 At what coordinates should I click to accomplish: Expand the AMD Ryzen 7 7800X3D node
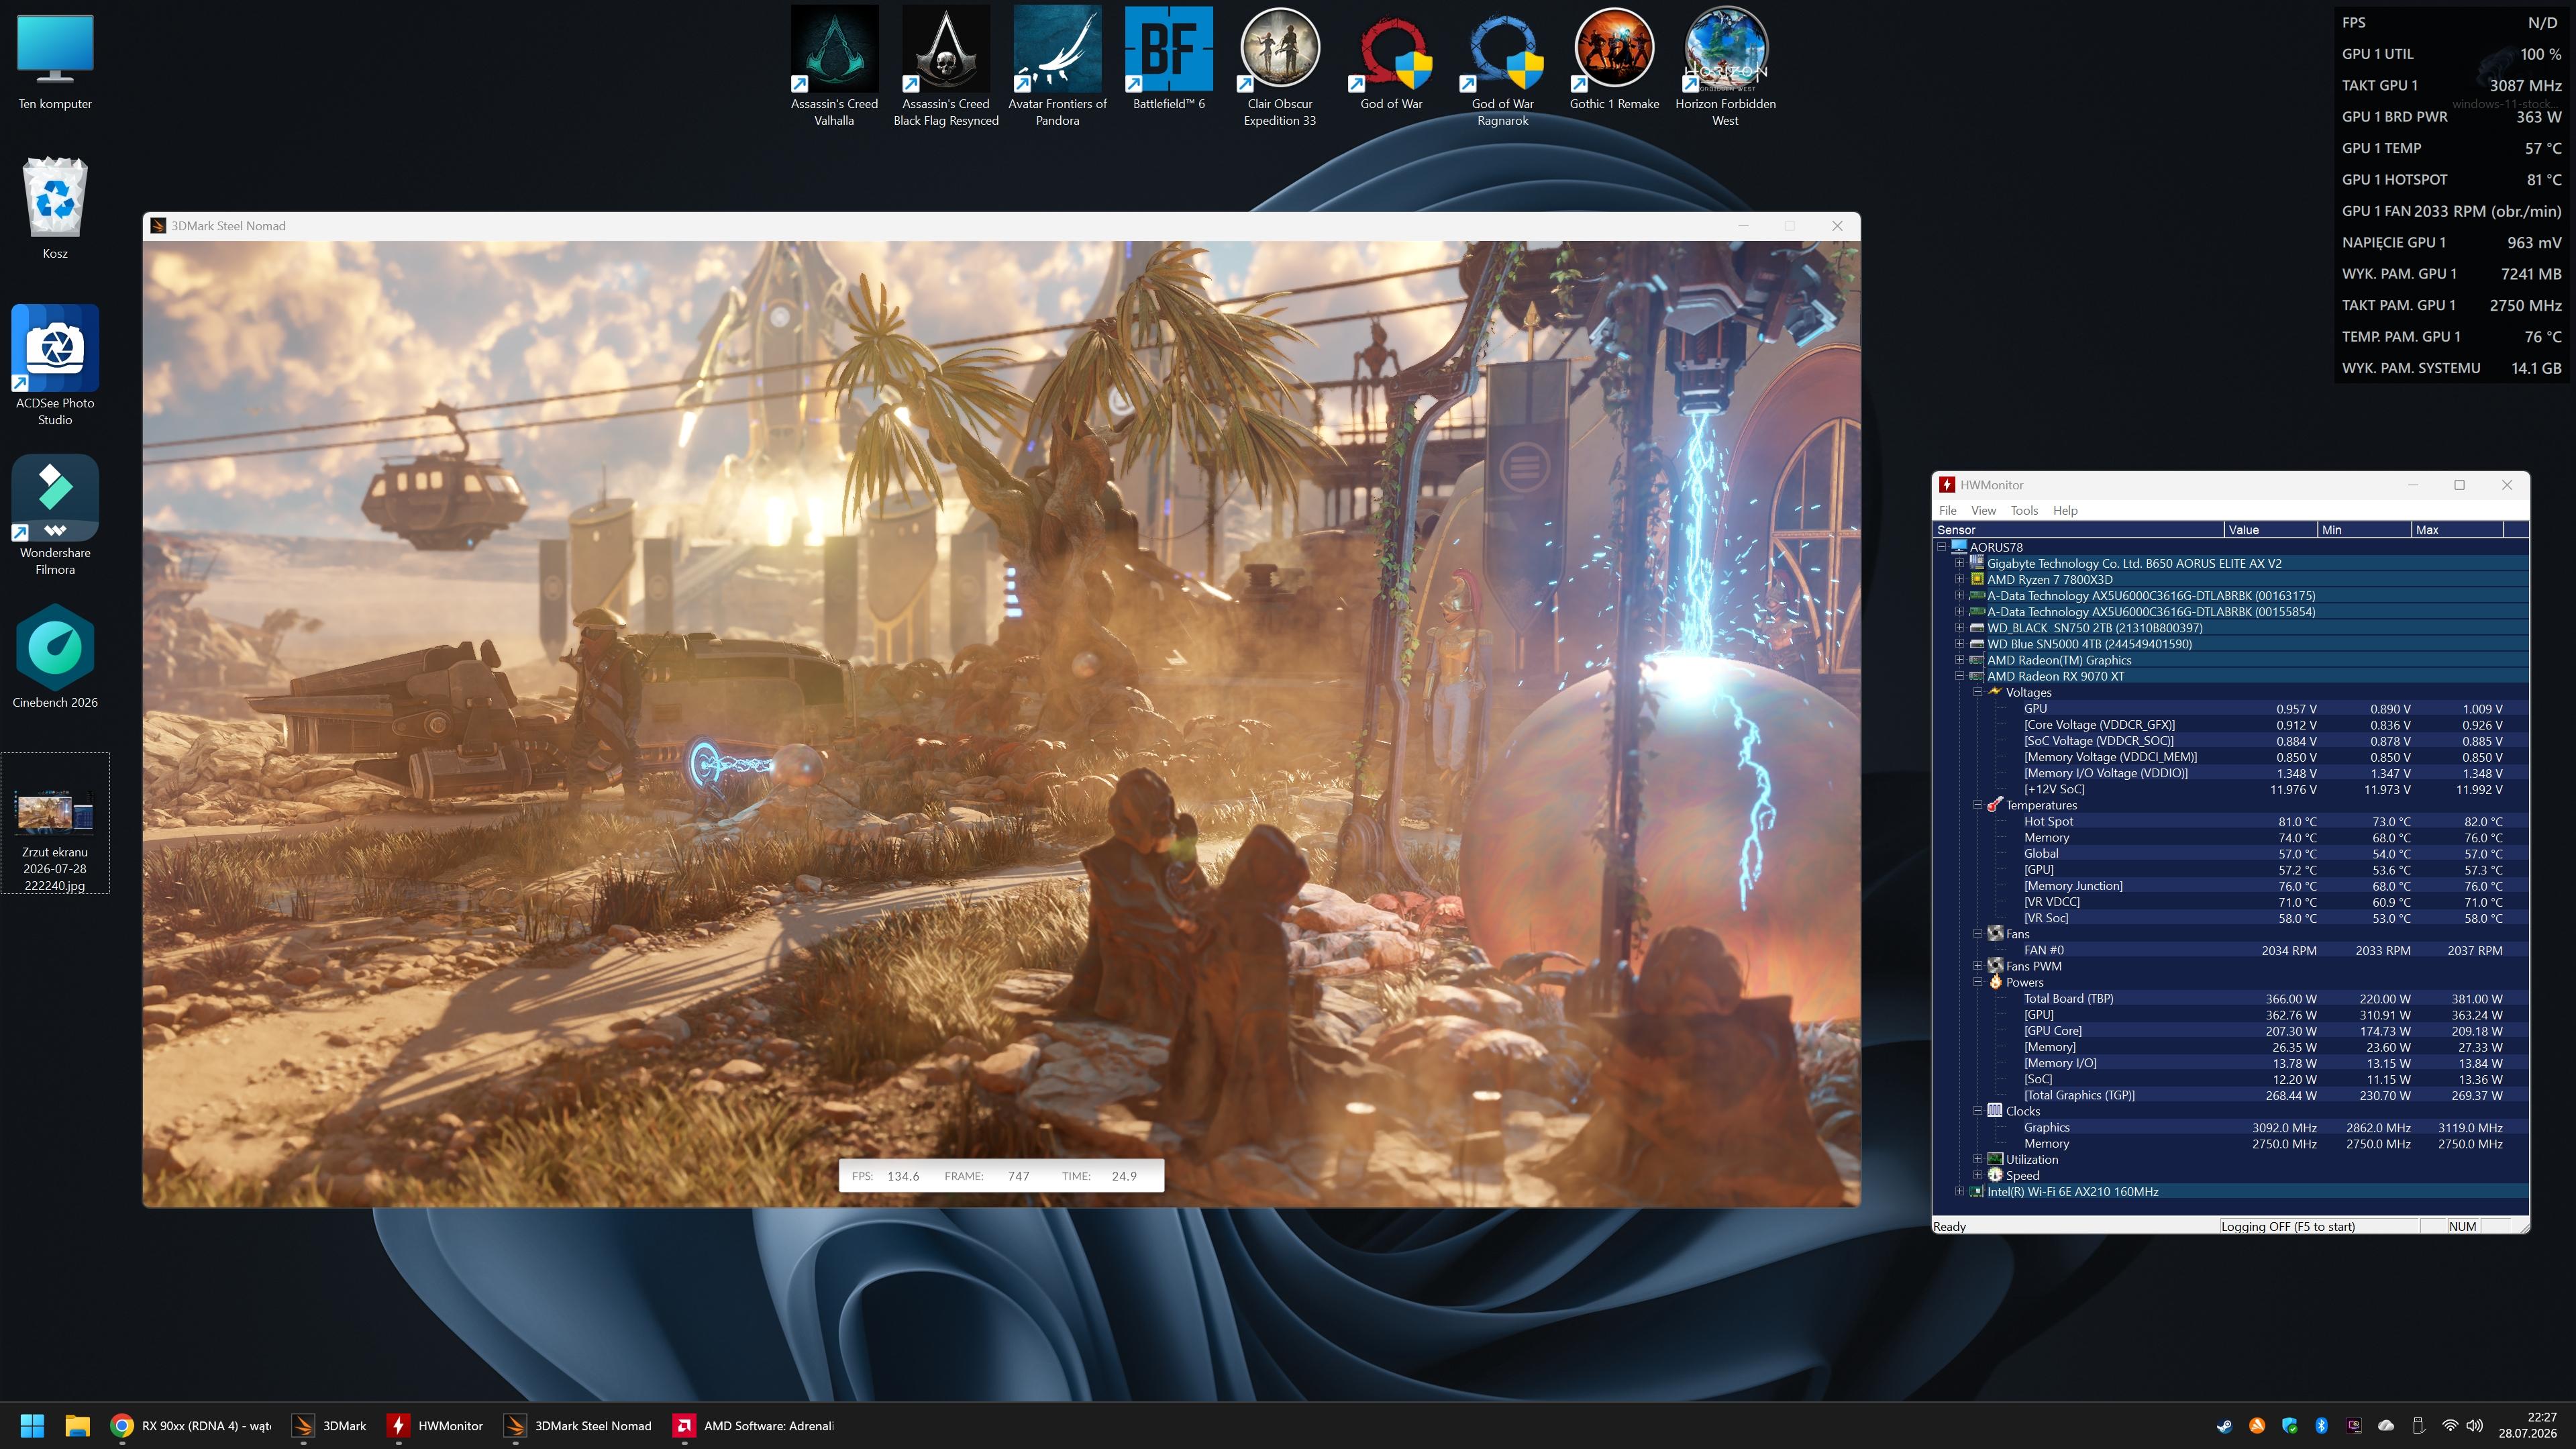(1959, 579)
